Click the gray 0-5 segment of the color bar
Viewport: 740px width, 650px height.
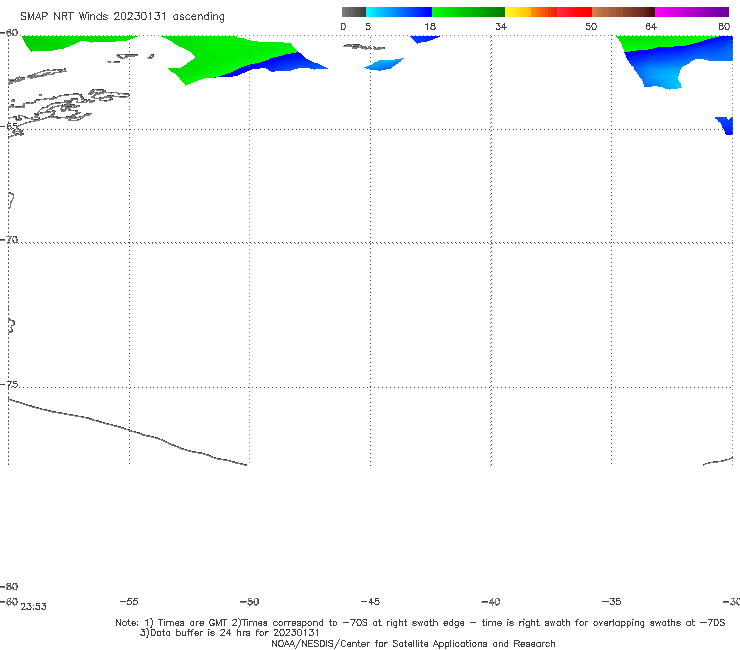tap(354, 12)
